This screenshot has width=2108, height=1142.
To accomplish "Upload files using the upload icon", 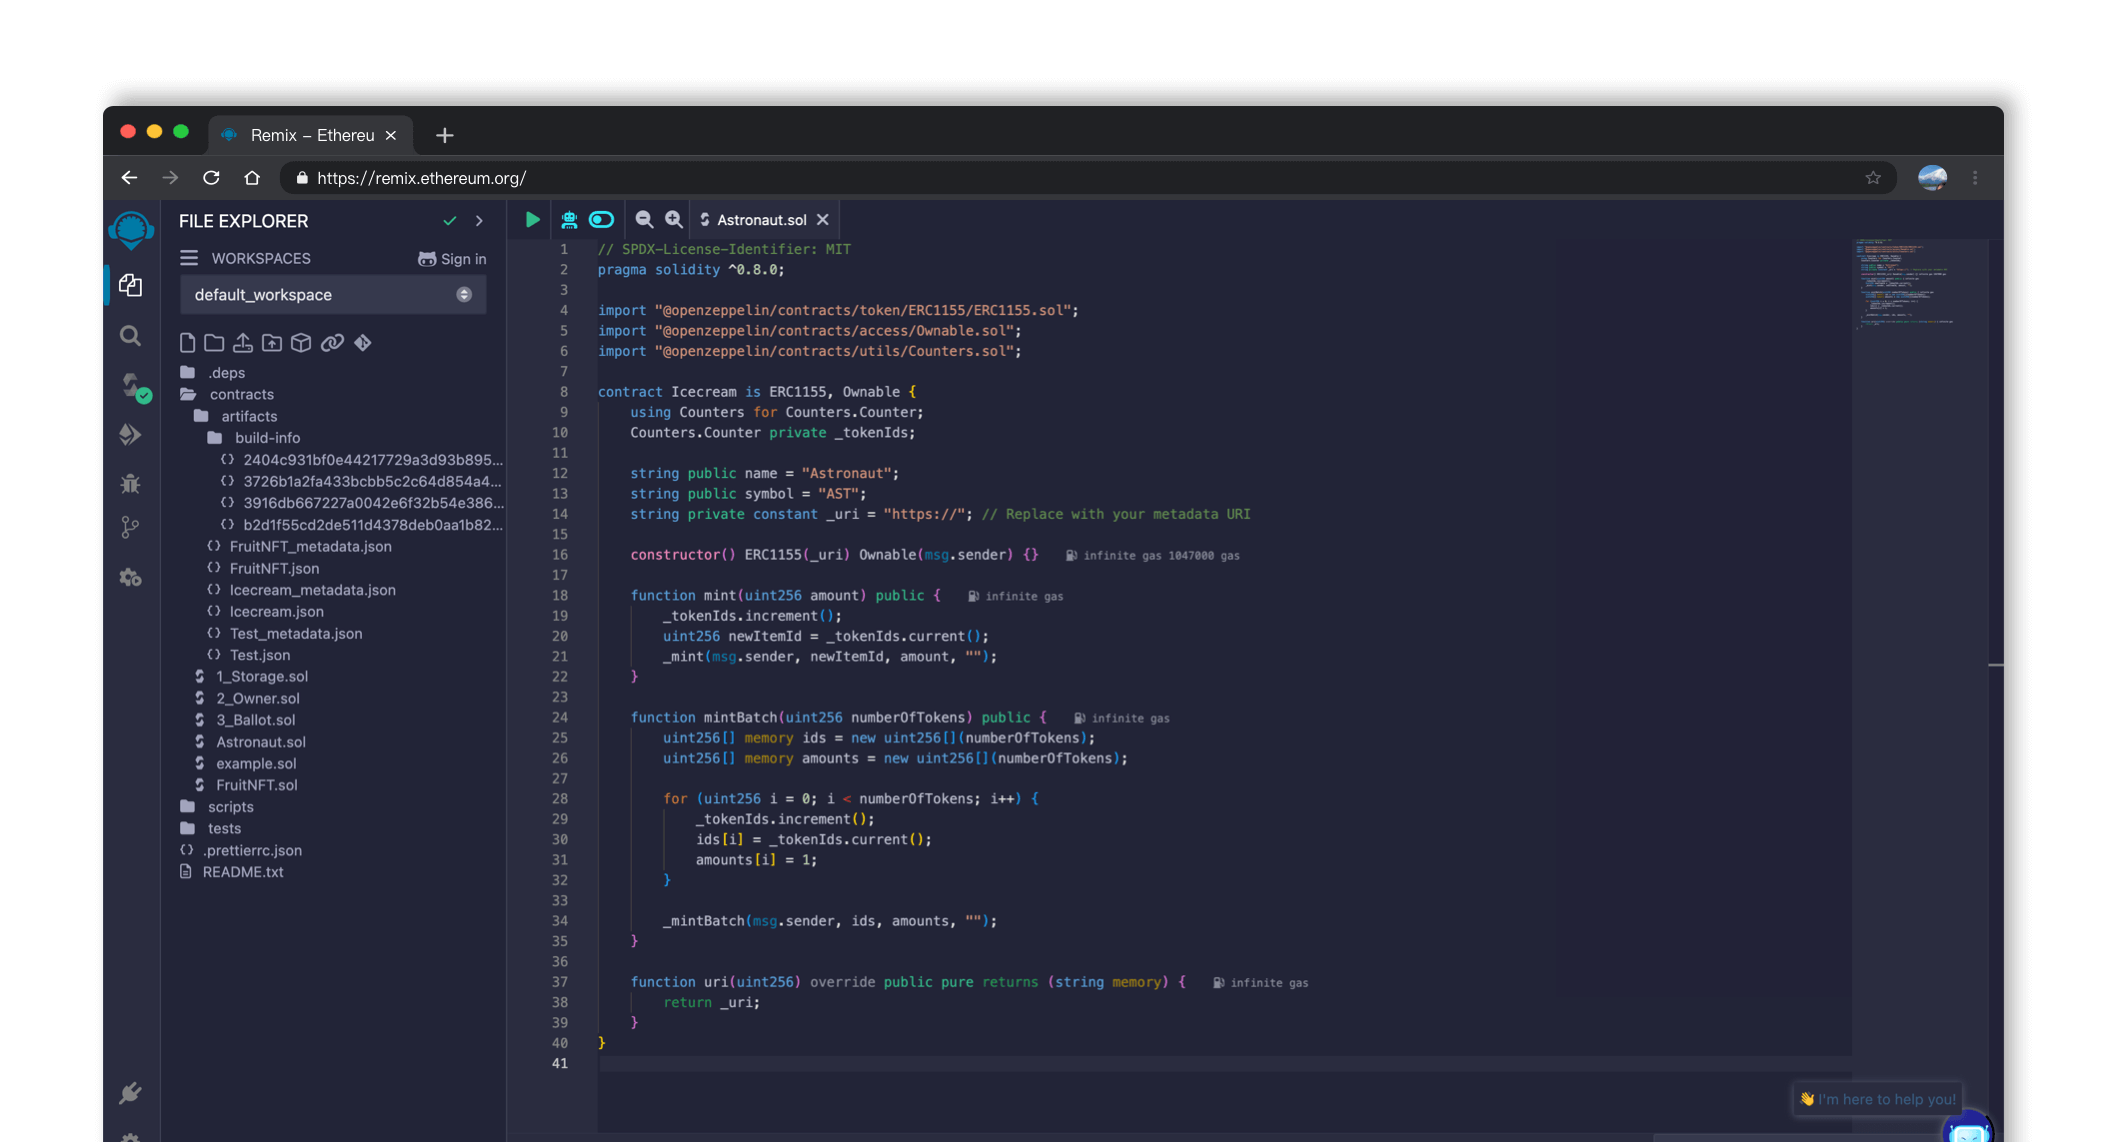I will (x=242, y=342).
